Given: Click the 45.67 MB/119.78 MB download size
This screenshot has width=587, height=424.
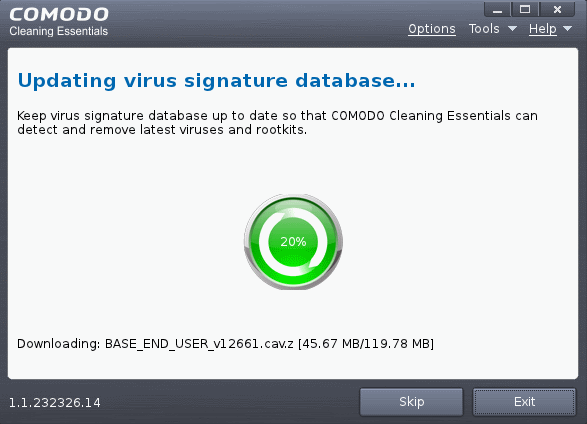Looking at the screenshot, I should [366, 344].
